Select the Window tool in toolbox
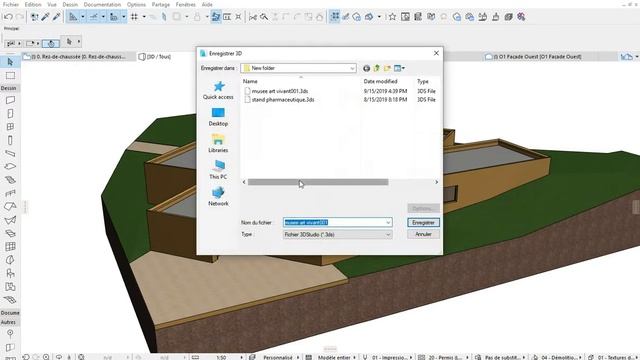 10,127
